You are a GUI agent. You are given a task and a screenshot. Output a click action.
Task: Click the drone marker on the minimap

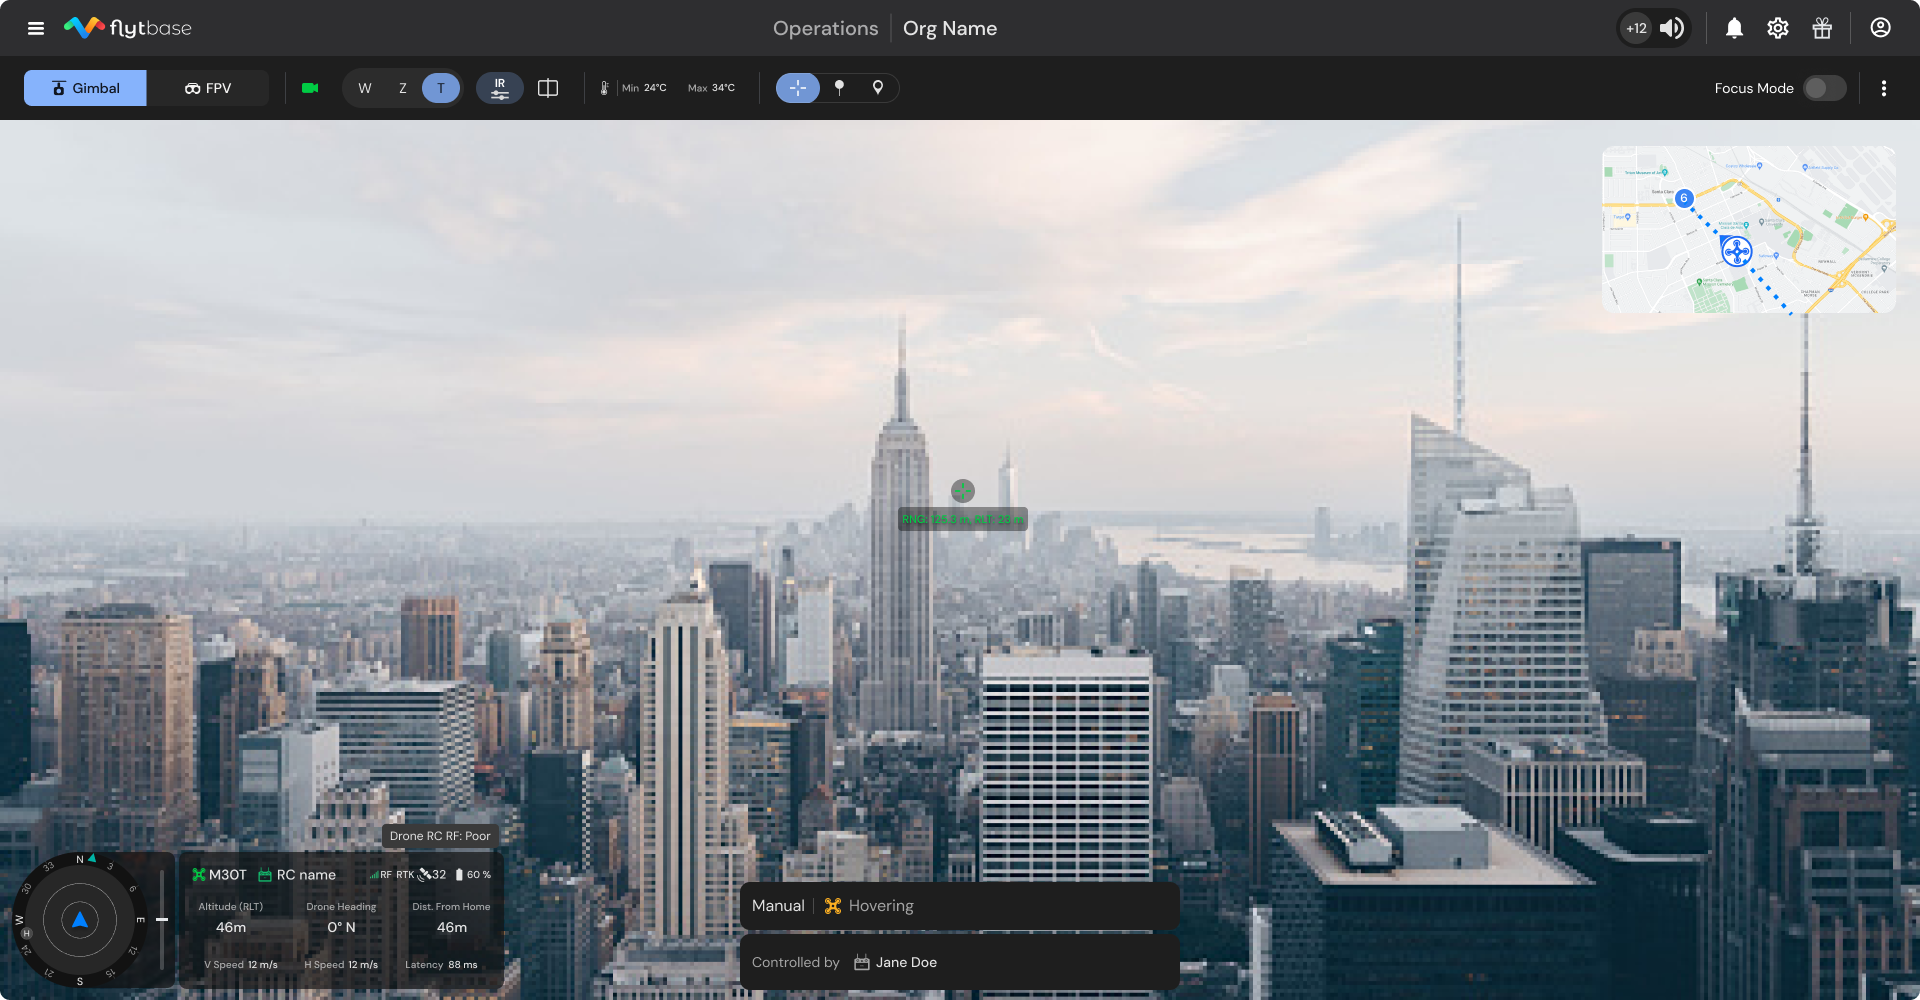1737,251
